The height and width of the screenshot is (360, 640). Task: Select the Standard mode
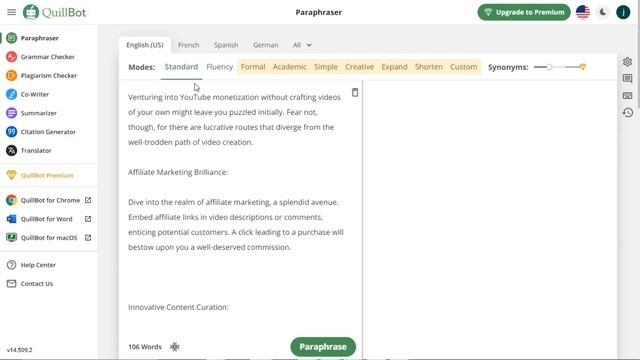click(x=181, y=67)
